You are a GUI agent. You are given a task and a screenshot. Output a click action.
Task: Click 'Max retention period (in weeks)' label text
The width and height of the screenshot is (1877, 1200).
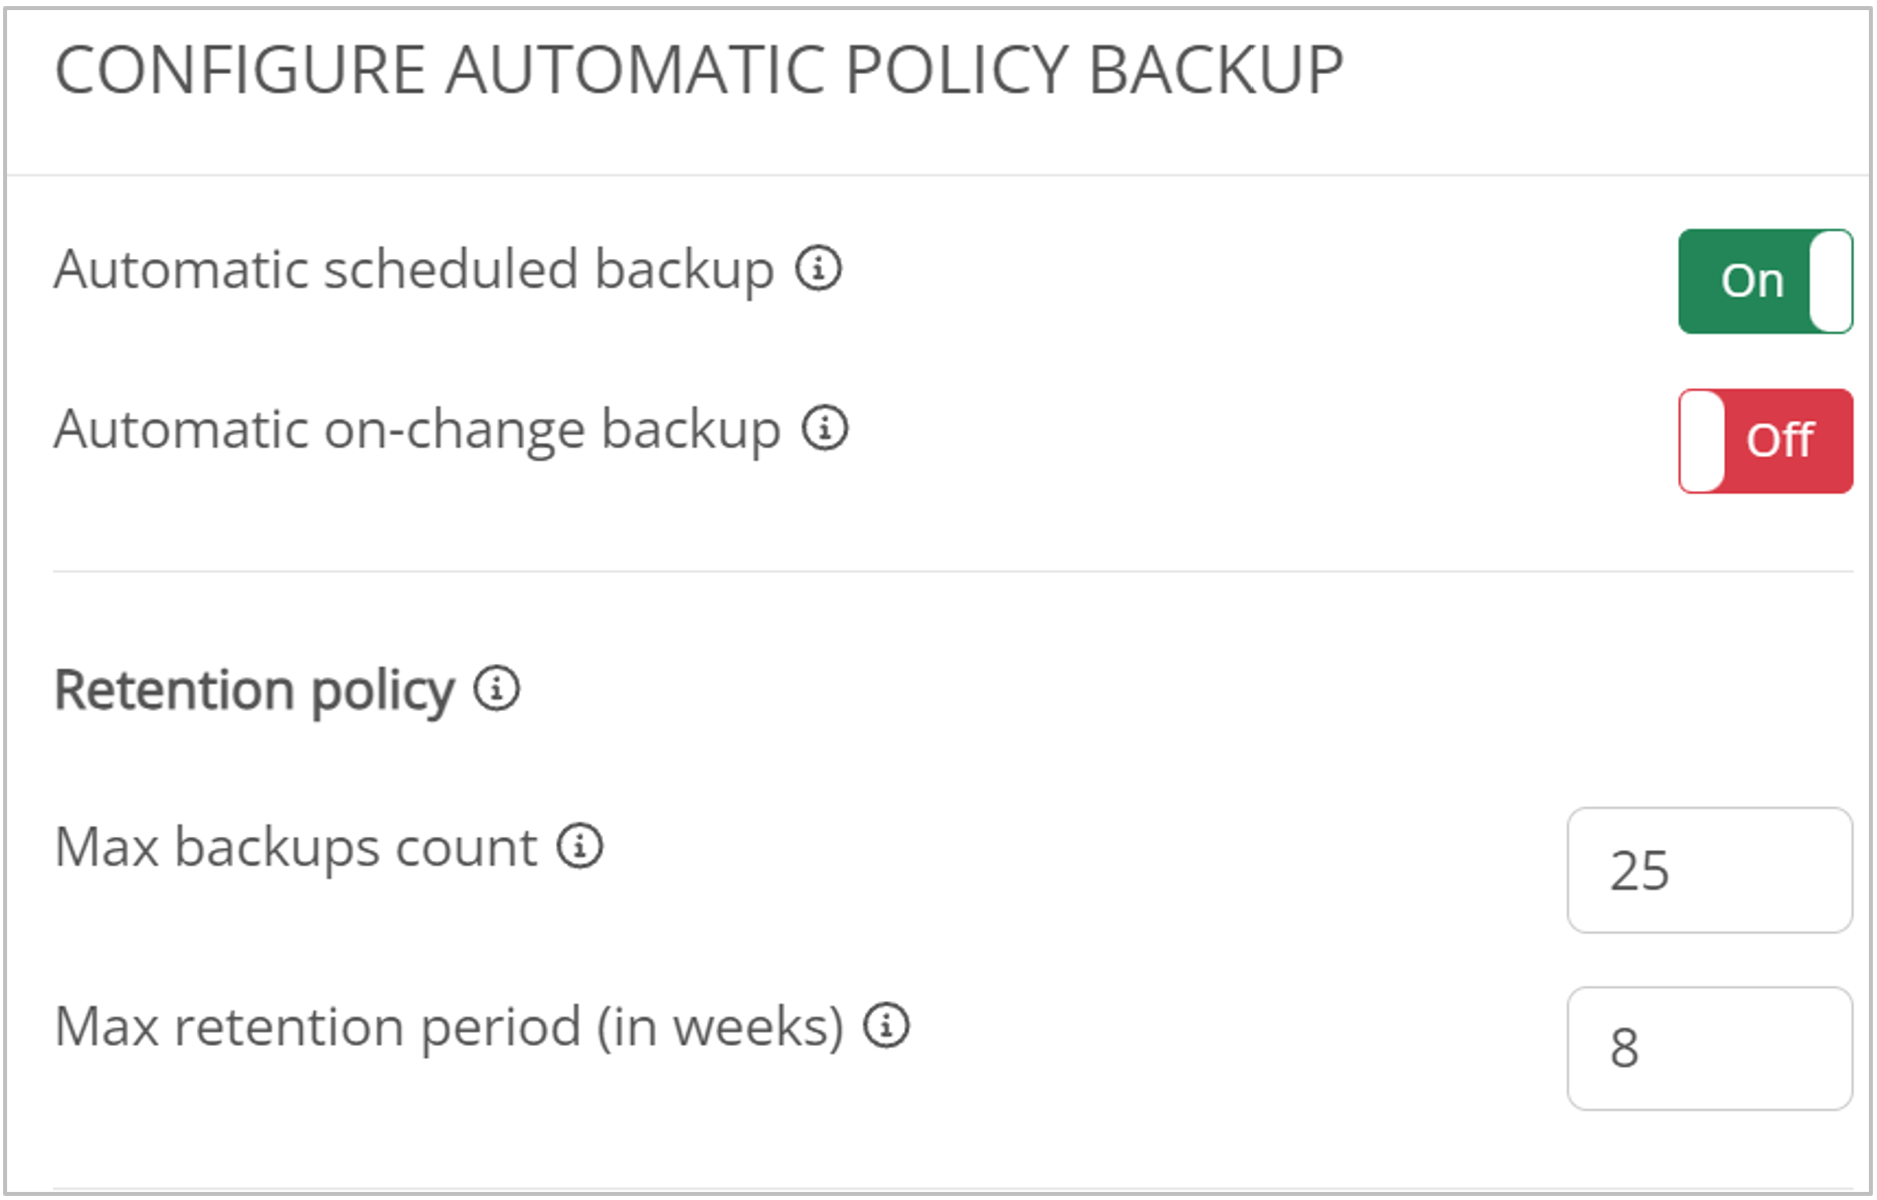[x=449, y=1026]
